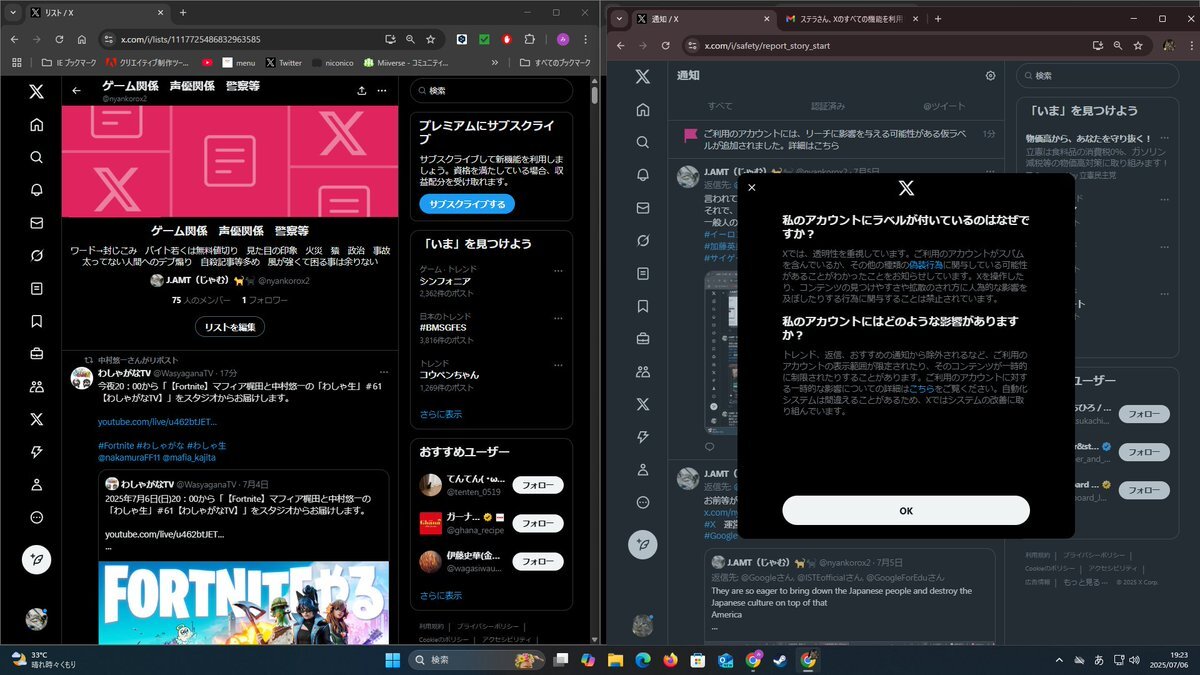Open the tab search dropdown in left window
The image size is (1200, 675).
pyautogui.click(x=15, y=13)
